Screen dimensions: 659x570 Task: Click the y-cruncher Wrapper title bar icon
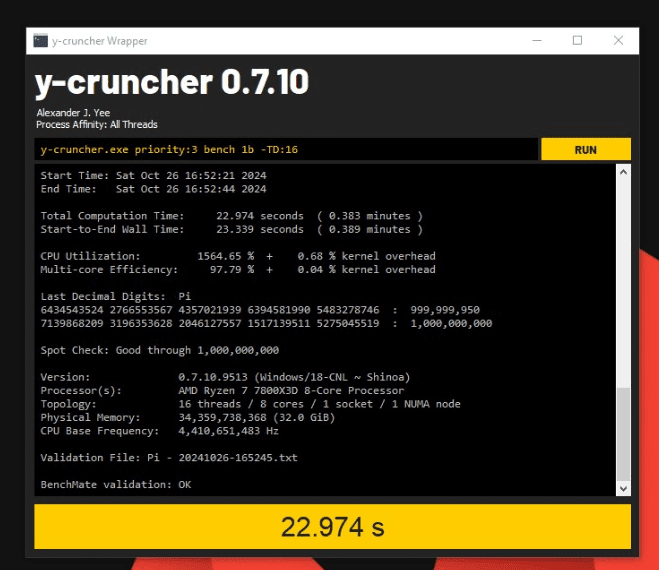pos(41,41)
